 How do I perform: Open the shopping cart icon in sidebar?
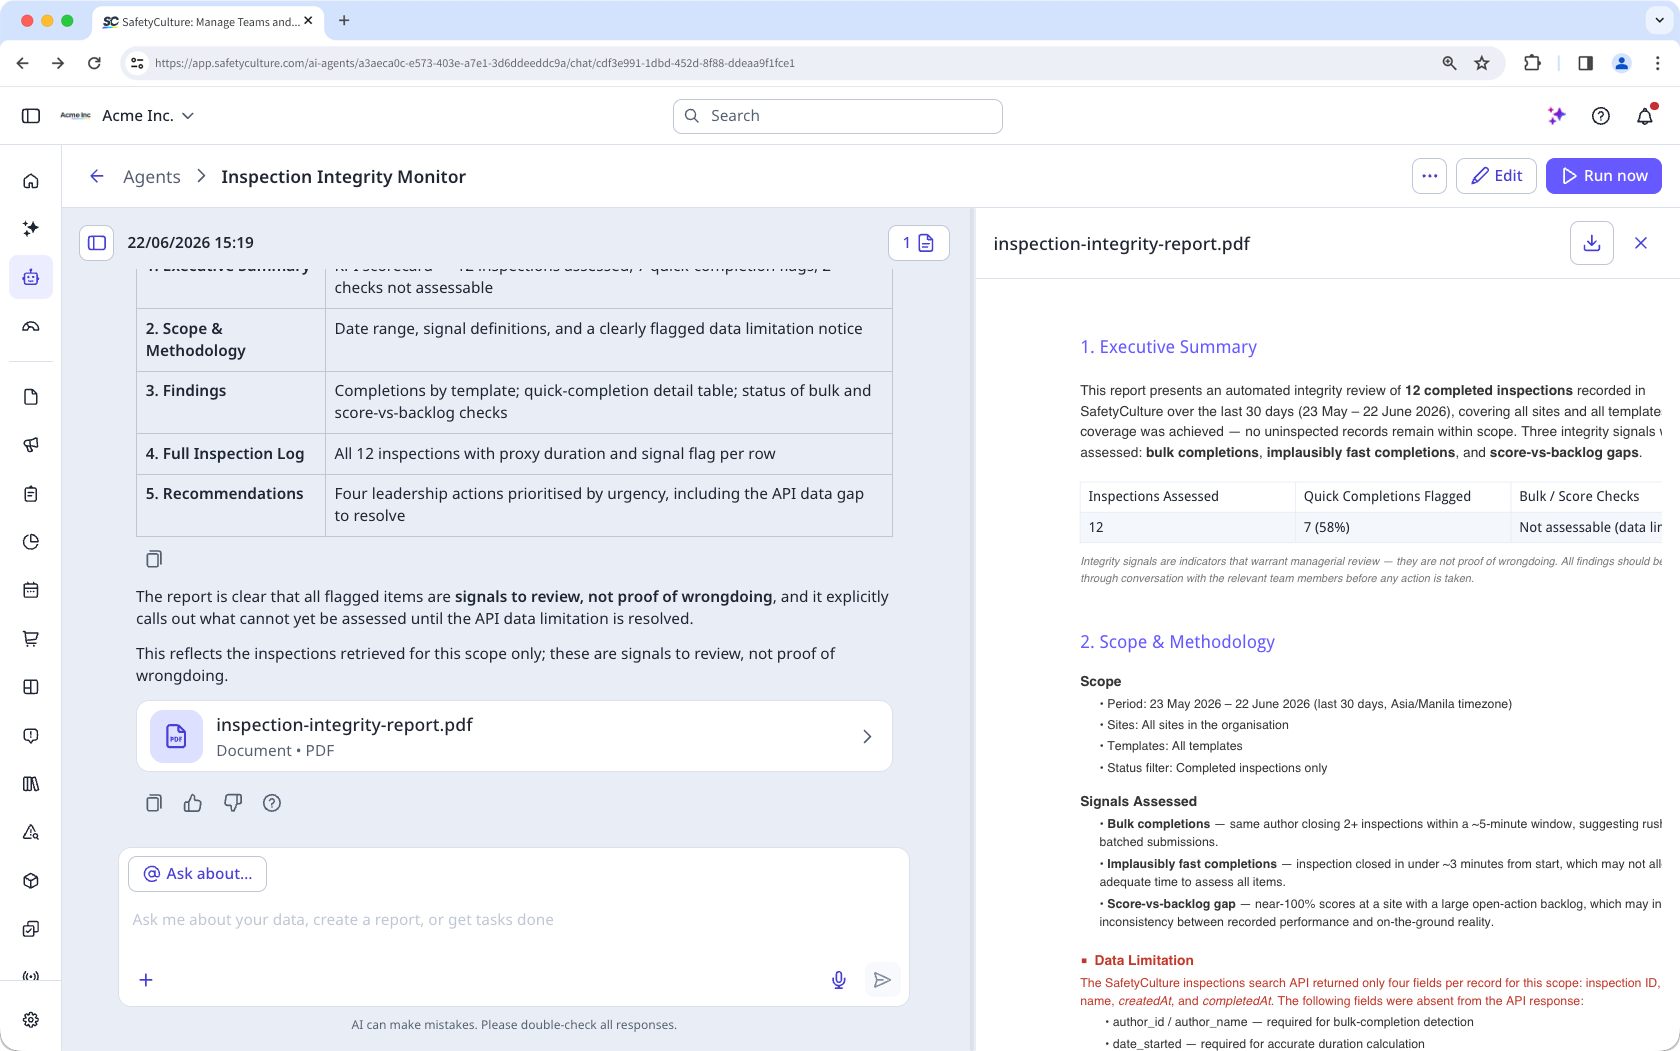coord(31,638)
